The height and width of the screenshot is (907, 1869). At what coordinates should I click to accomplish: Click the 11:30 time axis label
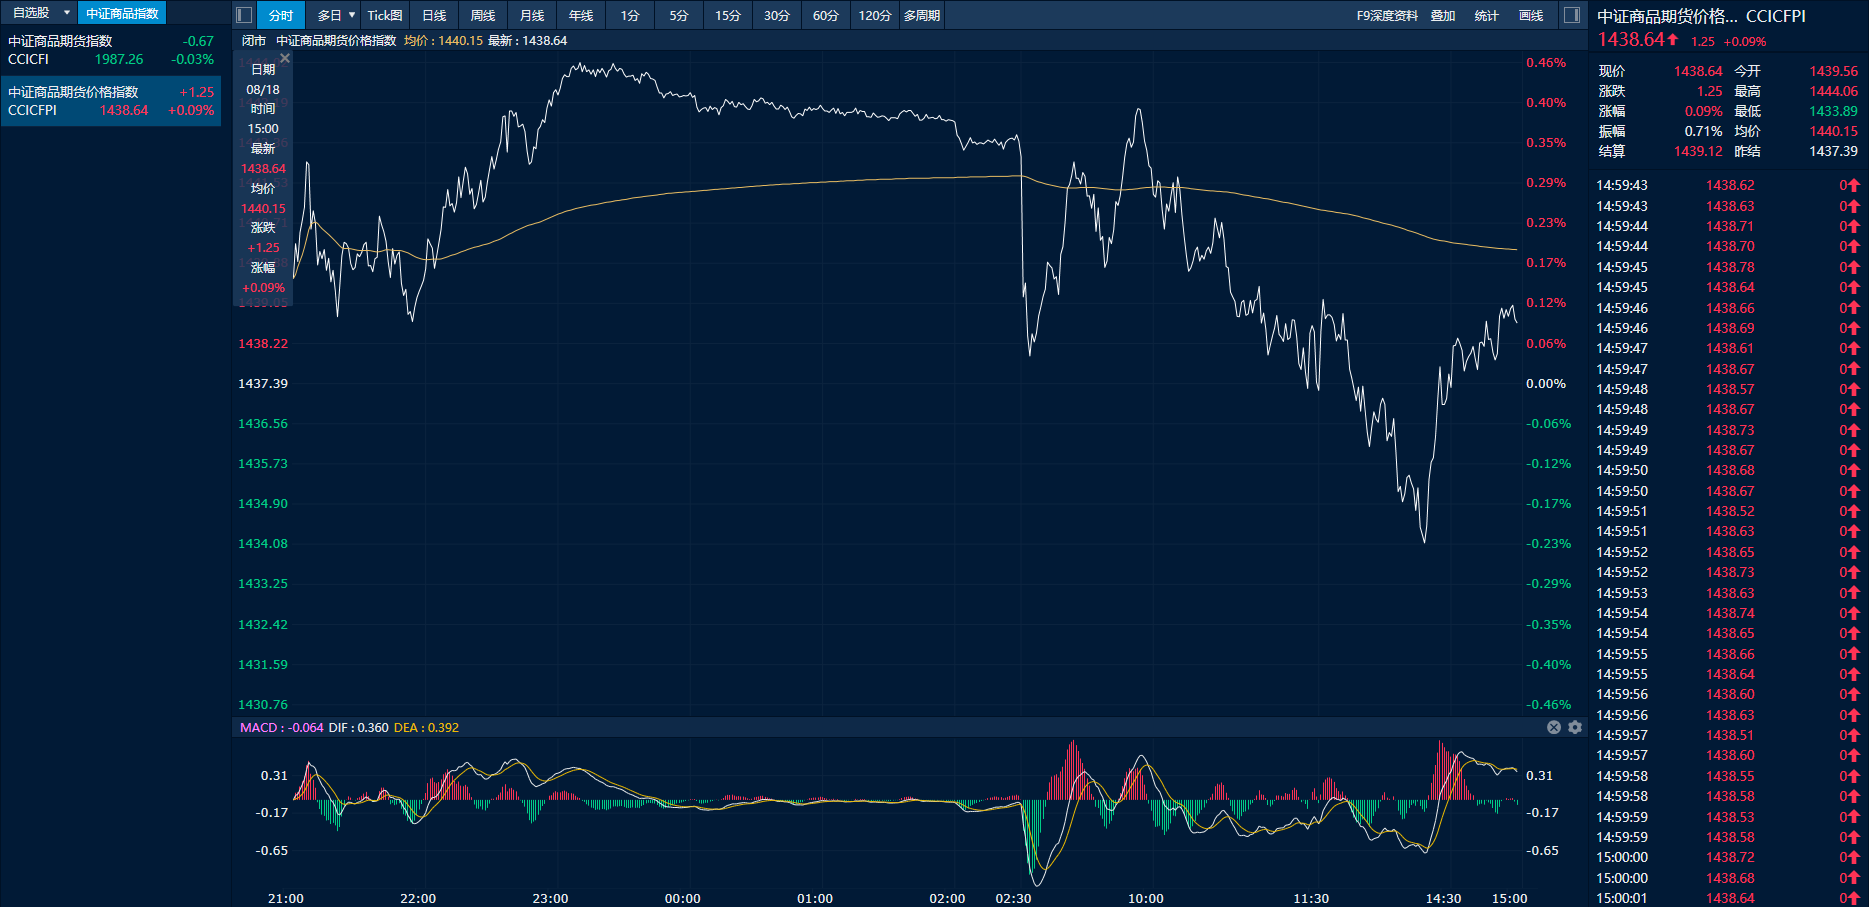(x=1311, y=898)
